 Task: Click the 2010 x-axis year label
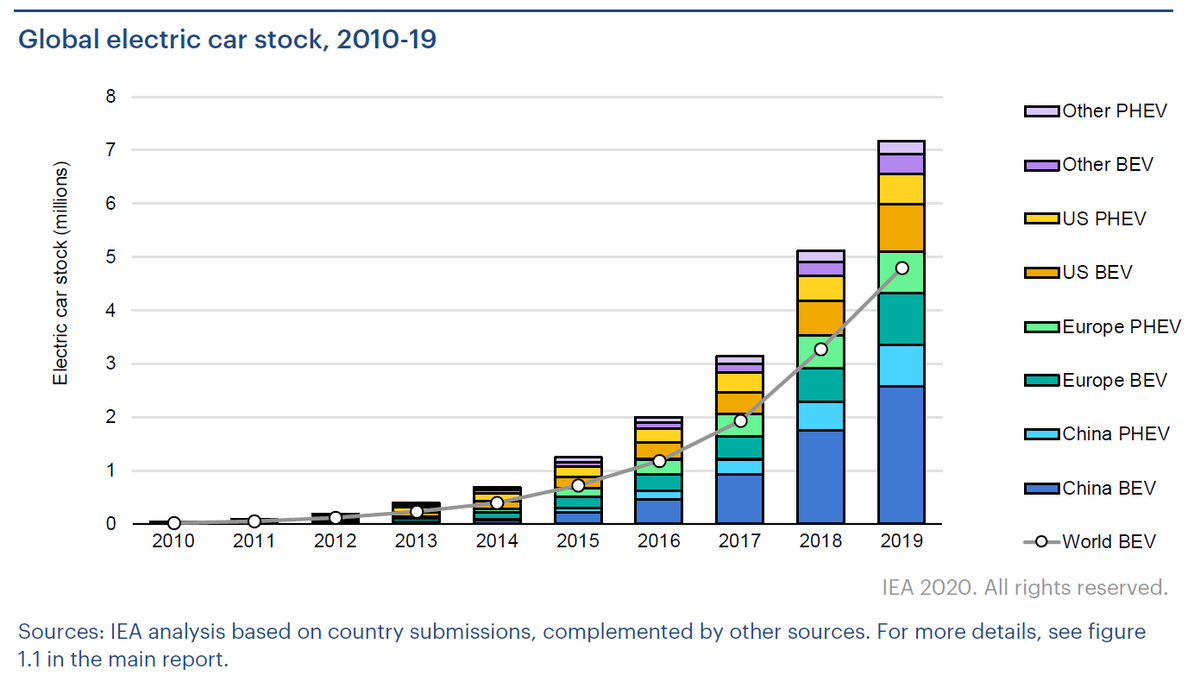tap(172, 541)
